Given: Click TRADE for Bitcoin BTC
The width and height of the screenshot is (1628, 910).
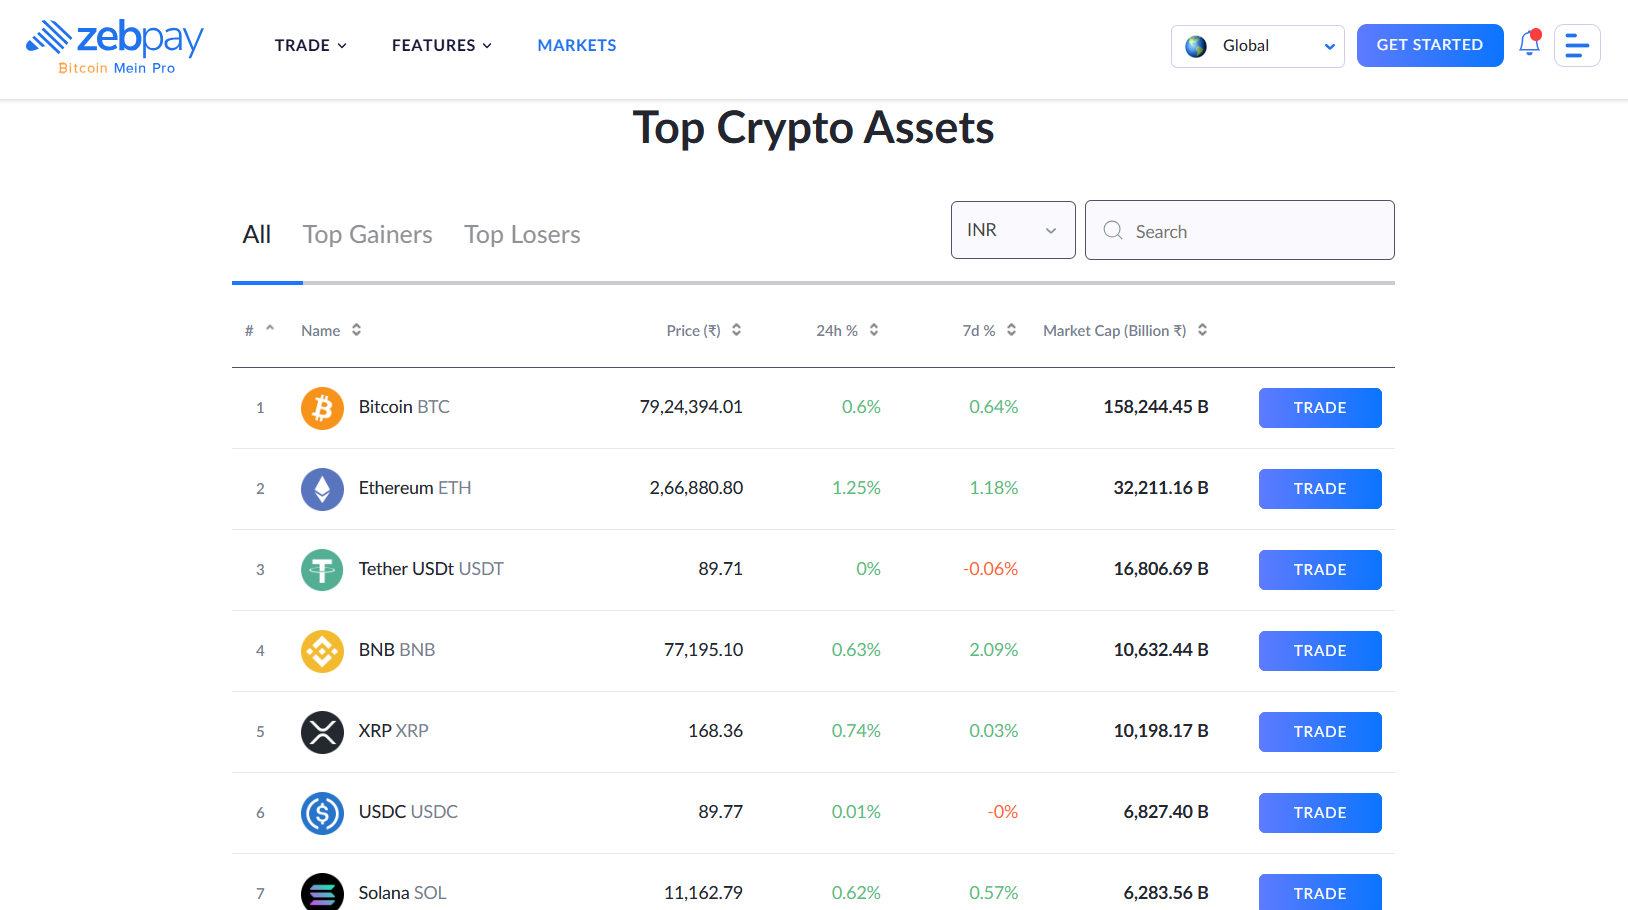Looking at the screenshot, I should coord(1319,407).
